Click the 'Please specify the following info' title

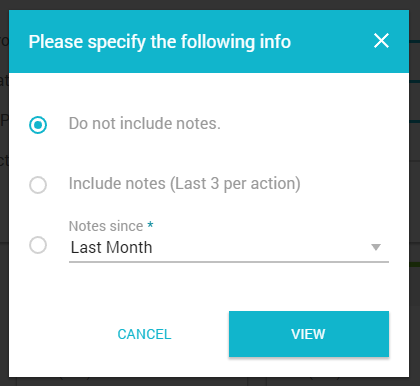[160, 42]
